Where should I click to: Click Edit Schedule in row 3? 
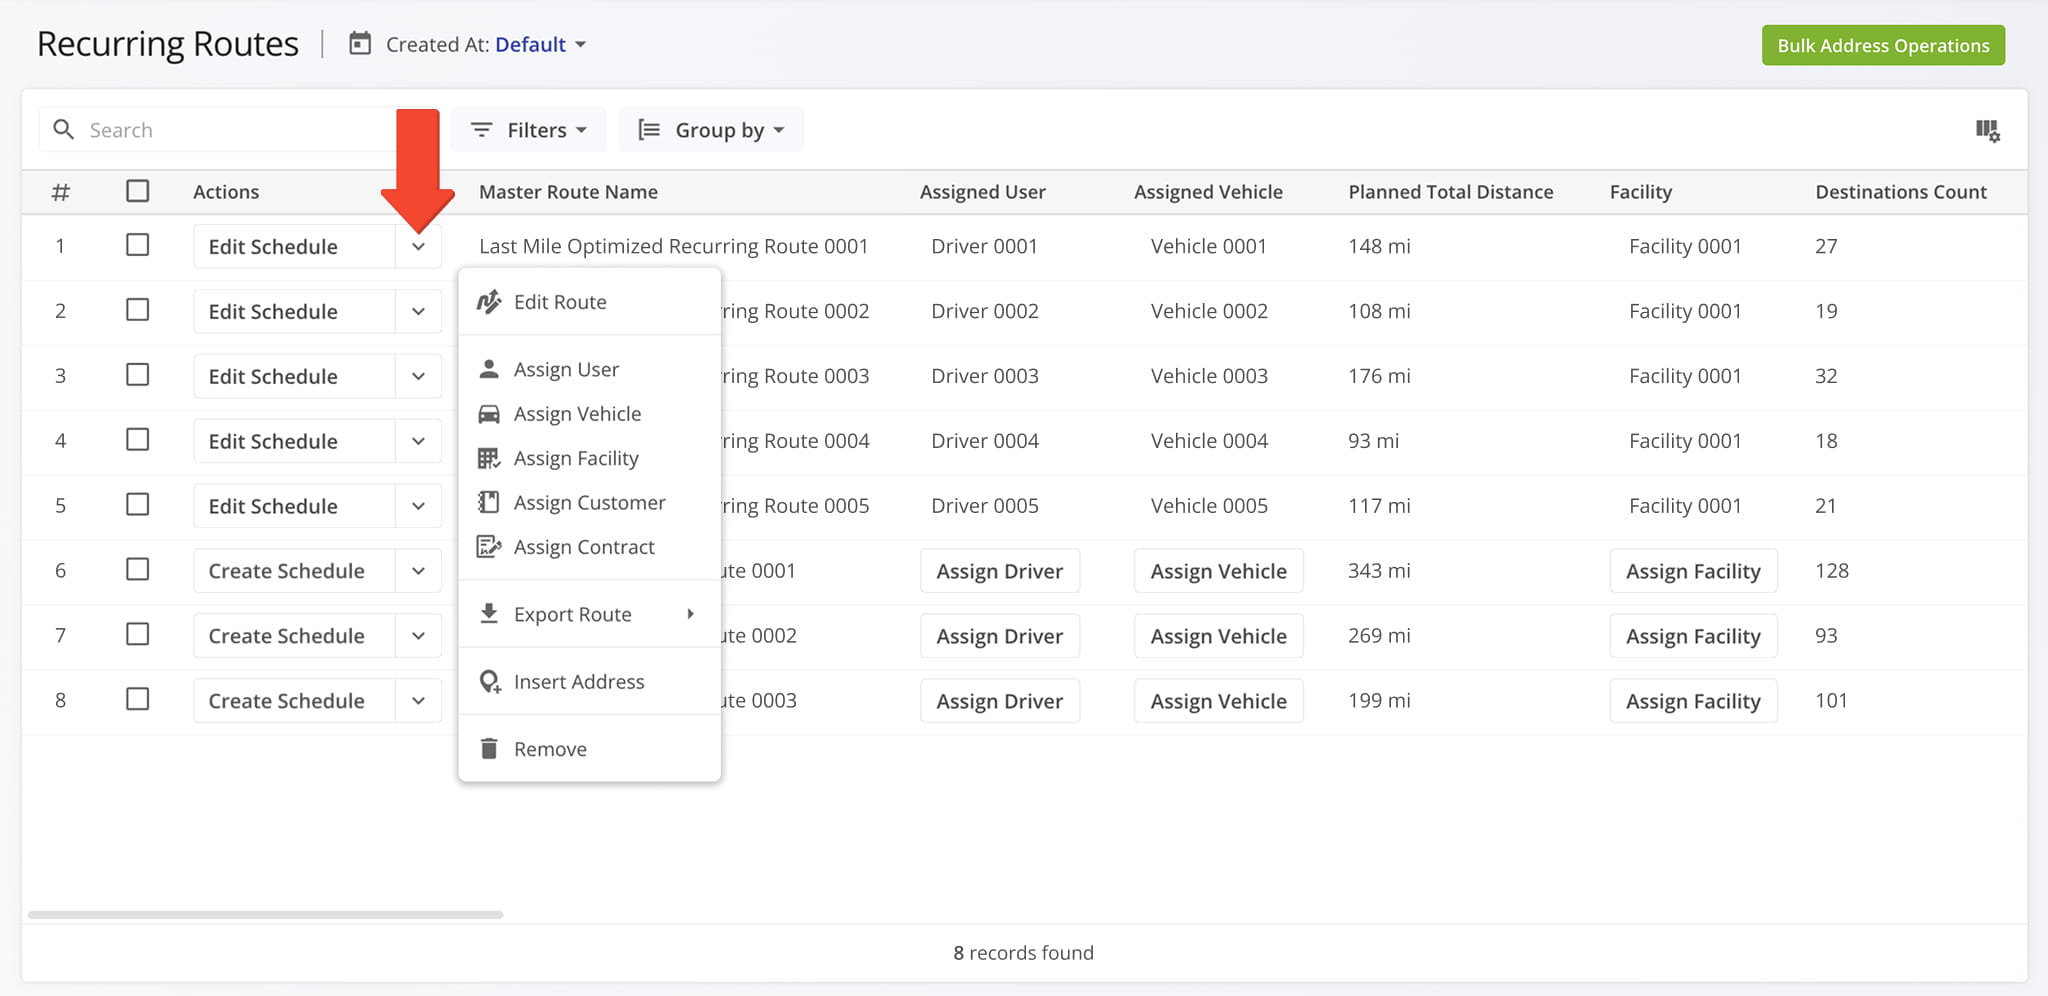tap(294, 376)
